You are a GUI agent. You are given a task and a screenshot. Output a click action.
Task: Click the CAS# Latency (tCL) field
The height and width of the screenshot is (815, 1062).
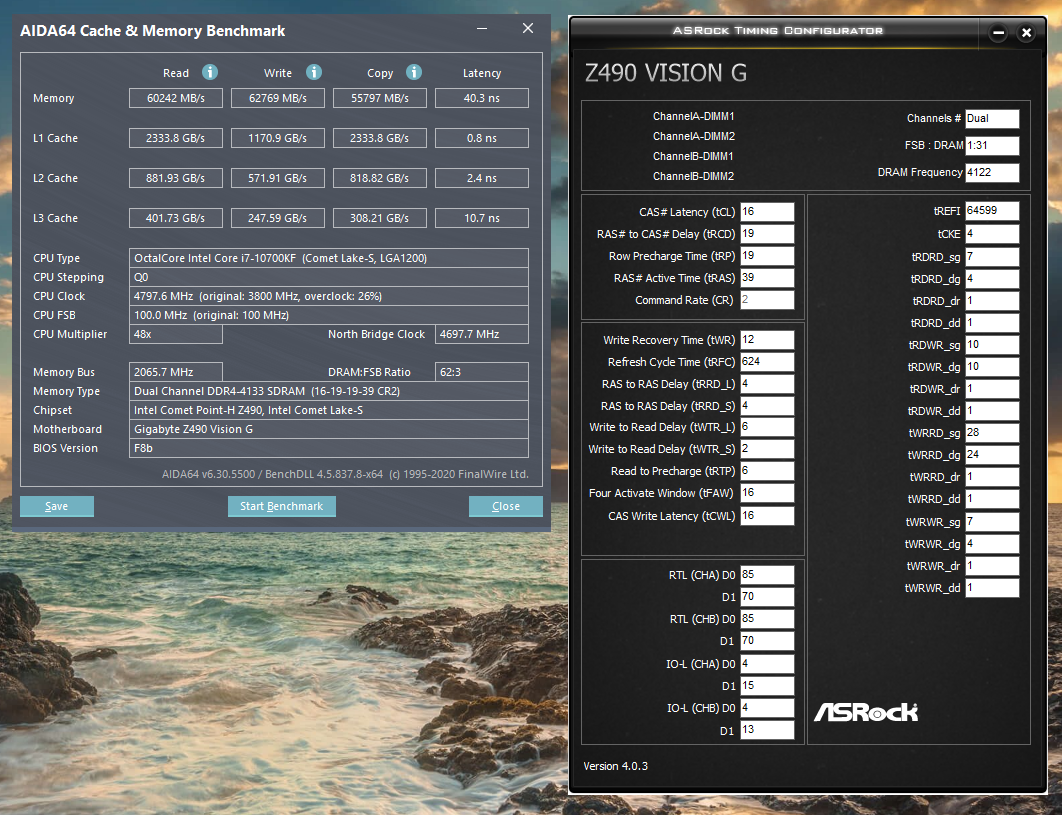point(767,212)
